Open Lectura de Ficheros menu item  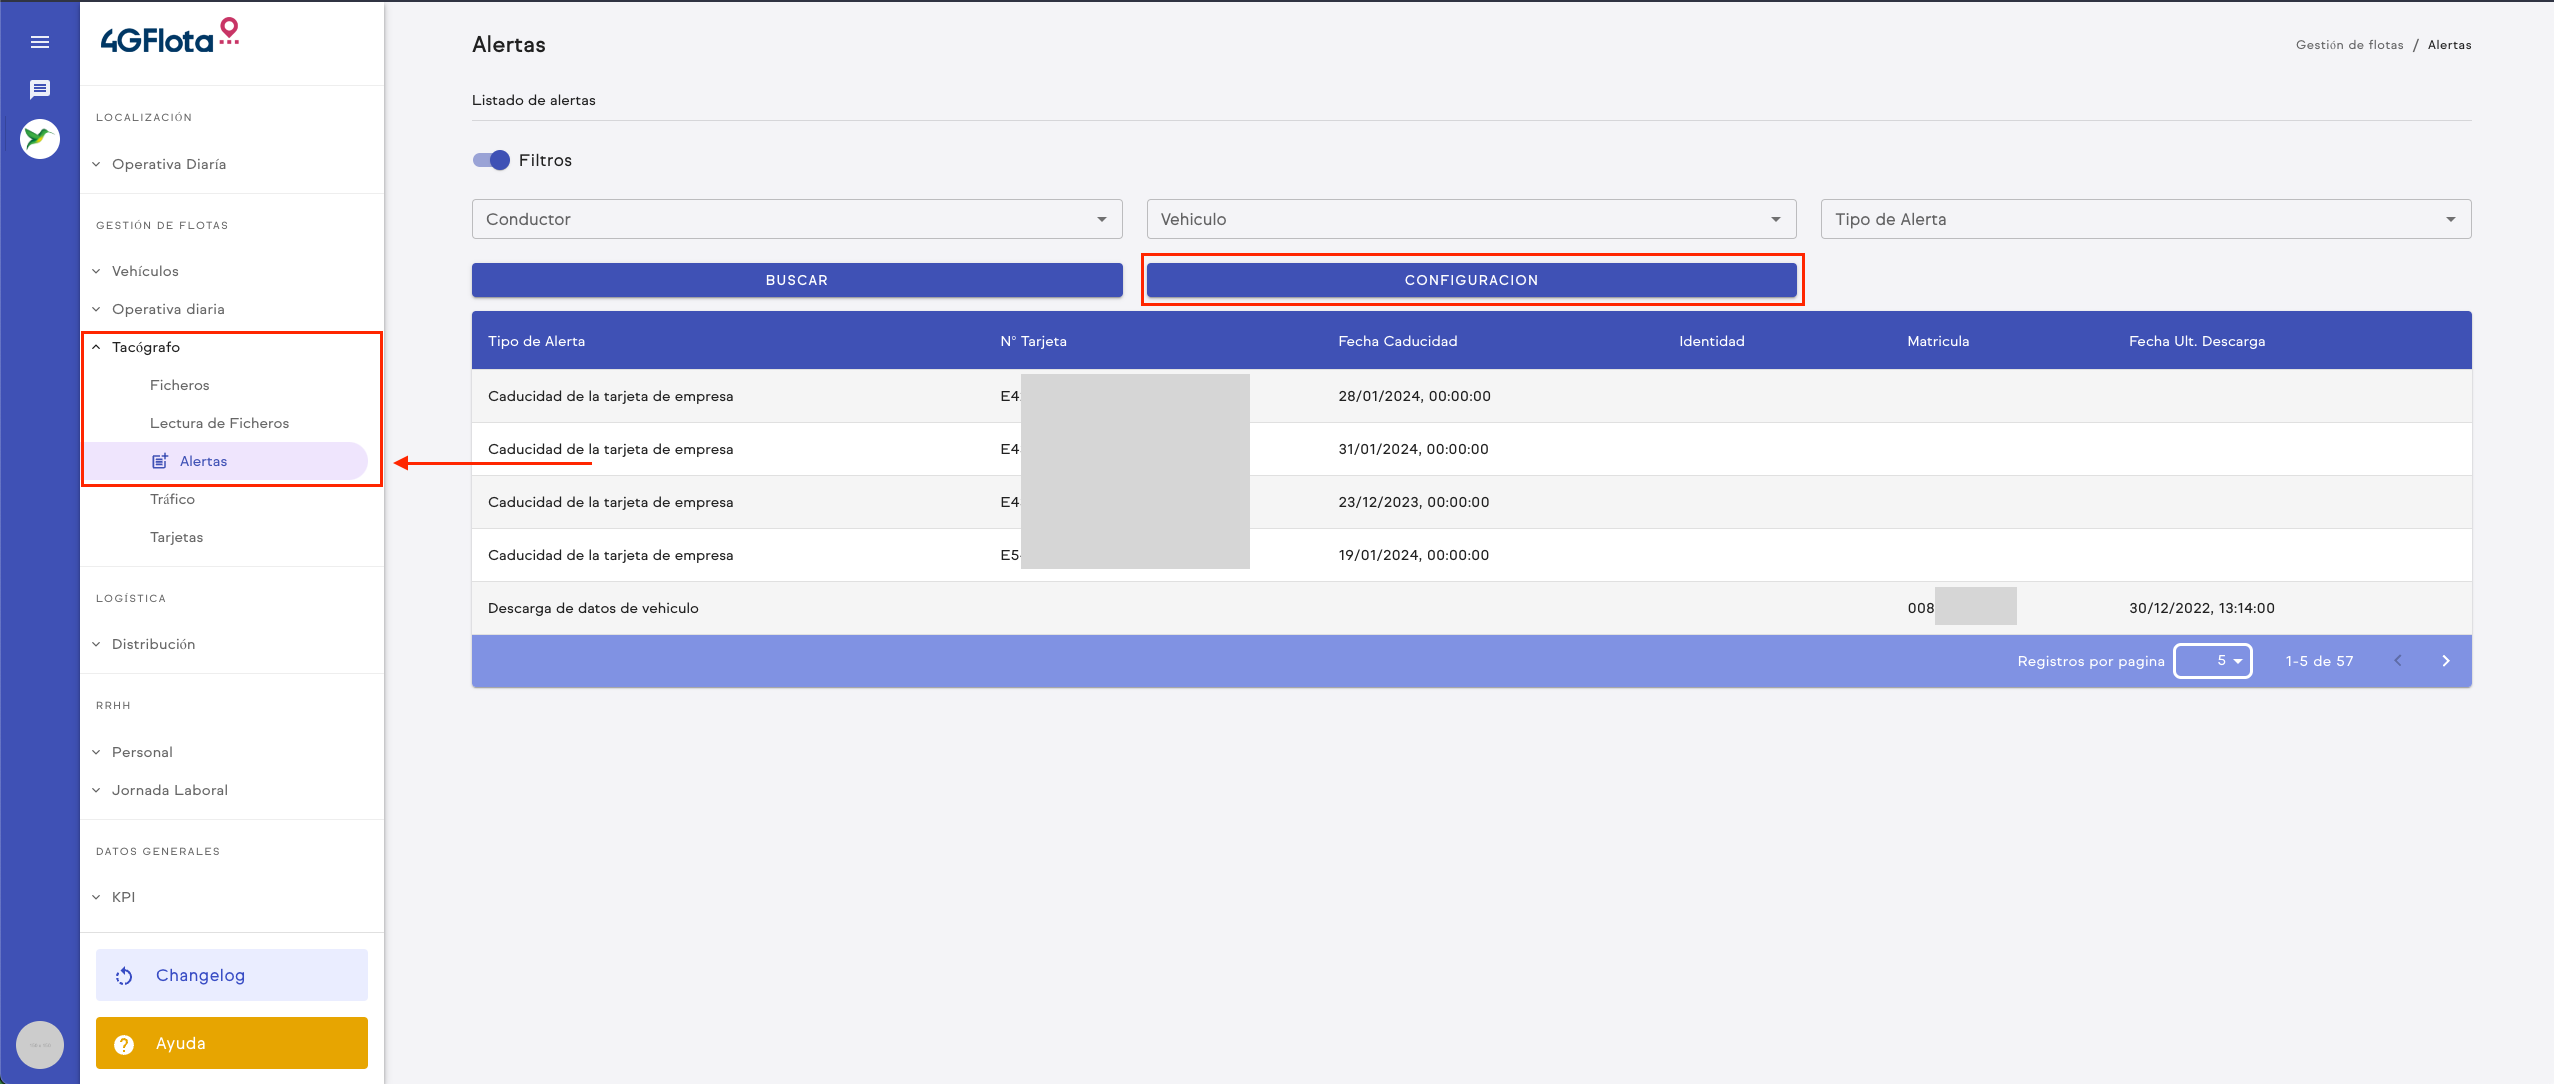point(219,423)
